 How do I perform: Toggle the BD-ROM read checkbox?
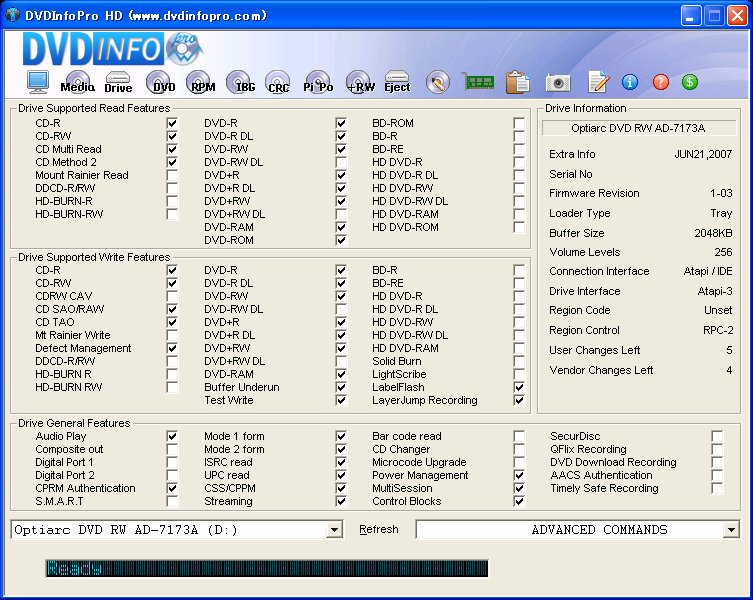[519, 123]
